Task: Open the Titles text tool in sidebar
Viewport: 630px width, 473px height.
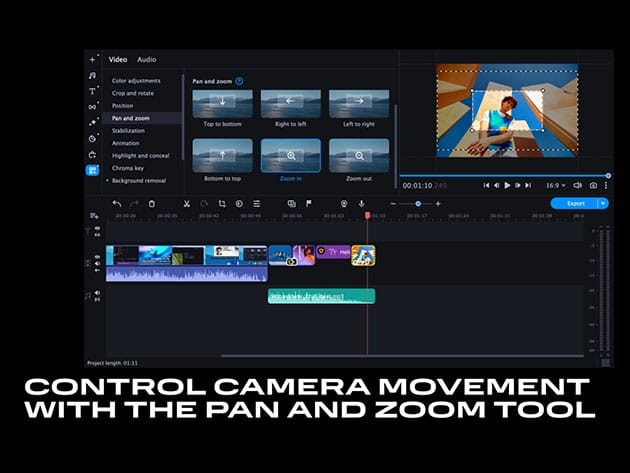Action: (x=92, y=91)
